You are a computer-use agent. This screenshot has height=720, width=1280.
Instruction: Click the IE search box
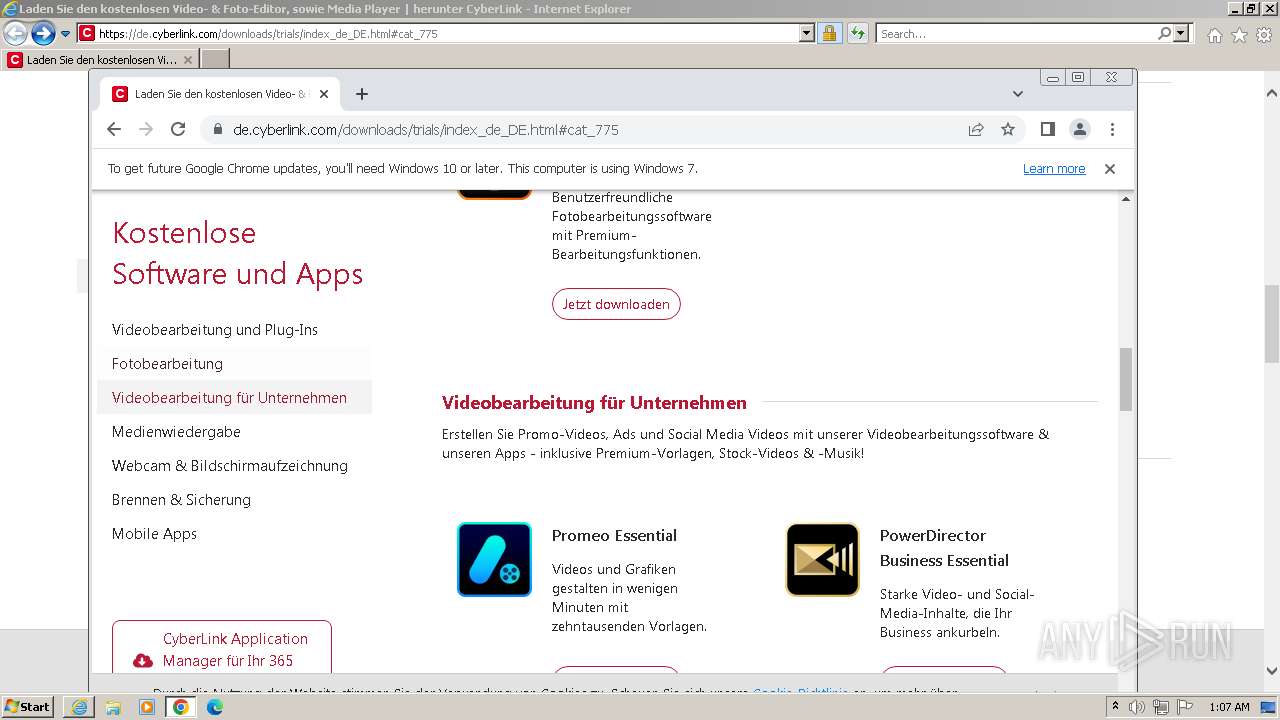pos(1017,34)
